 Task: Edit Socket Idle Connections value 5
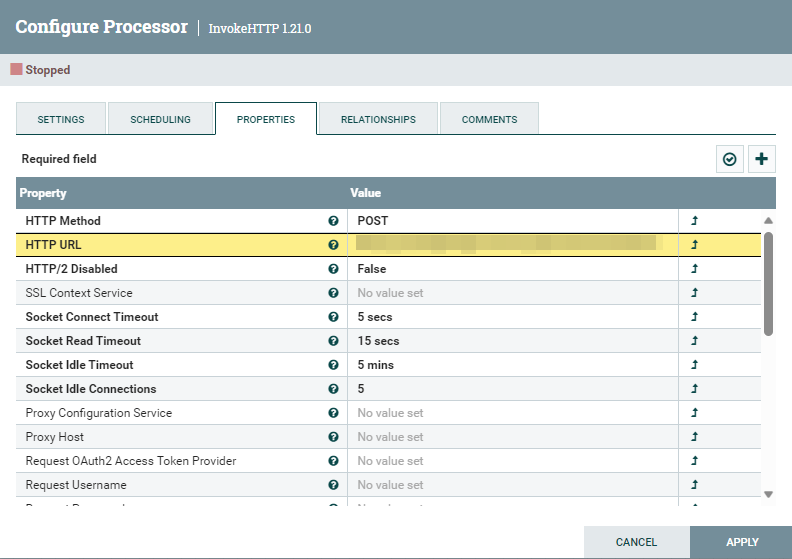point(513,389)
